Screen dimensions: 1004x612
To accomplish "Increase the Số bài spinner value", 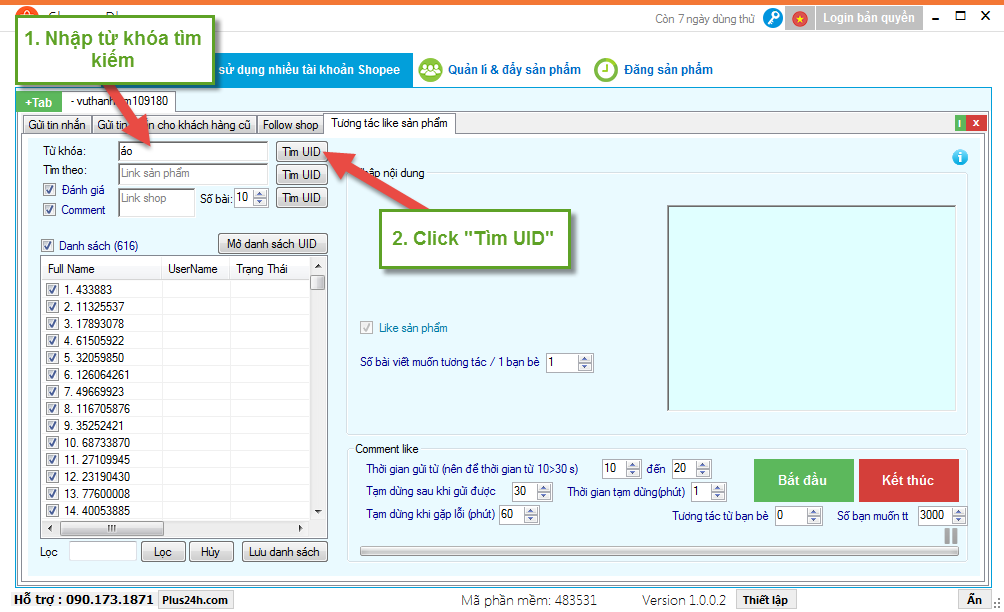I will 261,193.
